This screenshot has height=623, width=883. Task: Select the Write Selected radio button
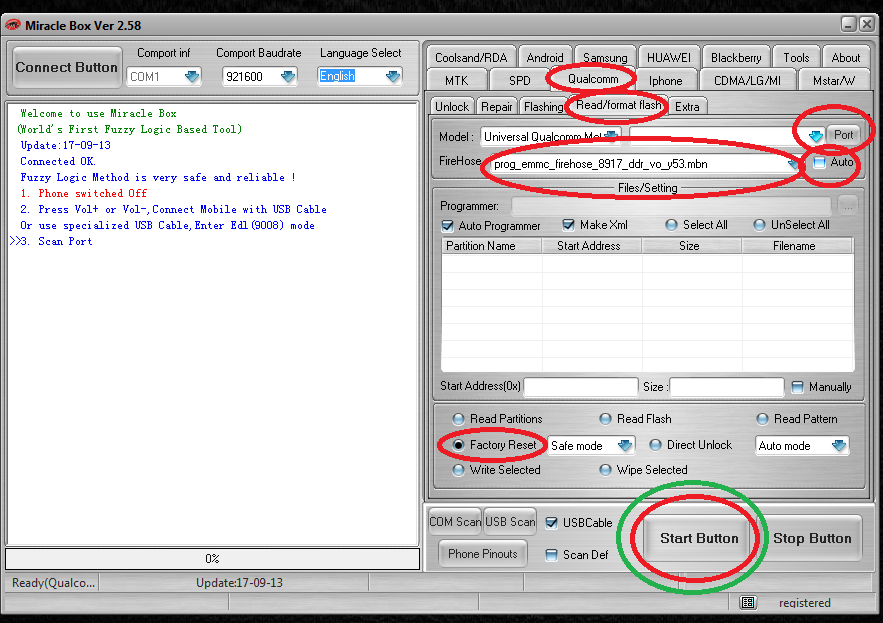[458, 470]
